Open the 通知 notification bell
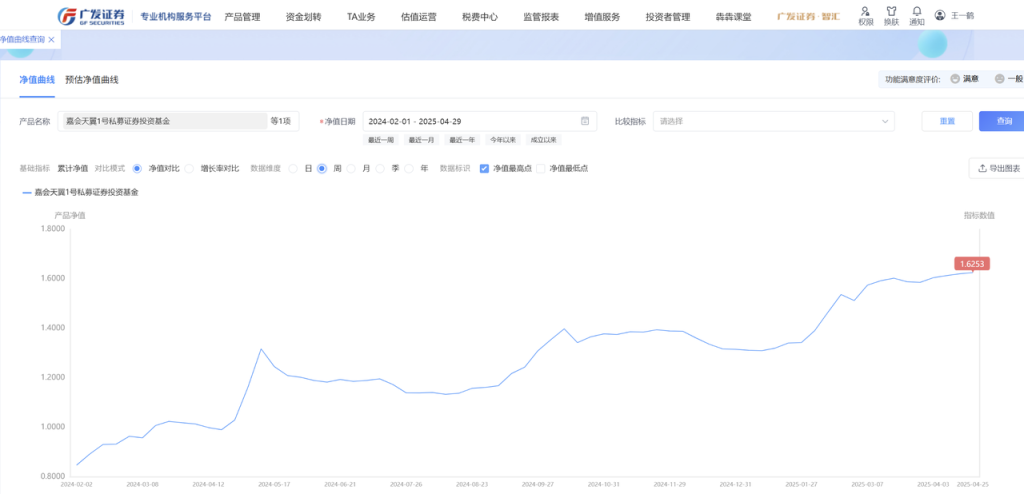Screen dimensions: 1024x494 (916, 11)
